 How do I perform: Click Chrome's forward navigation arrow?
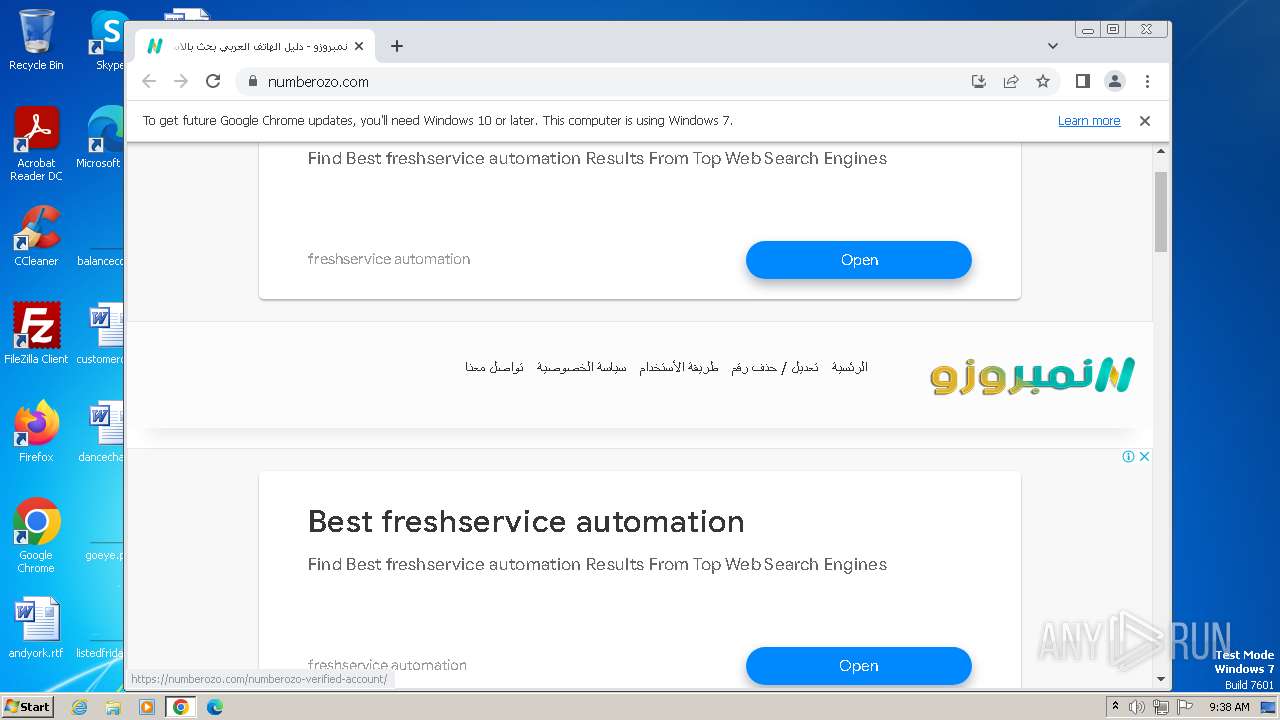click(181, 82)
